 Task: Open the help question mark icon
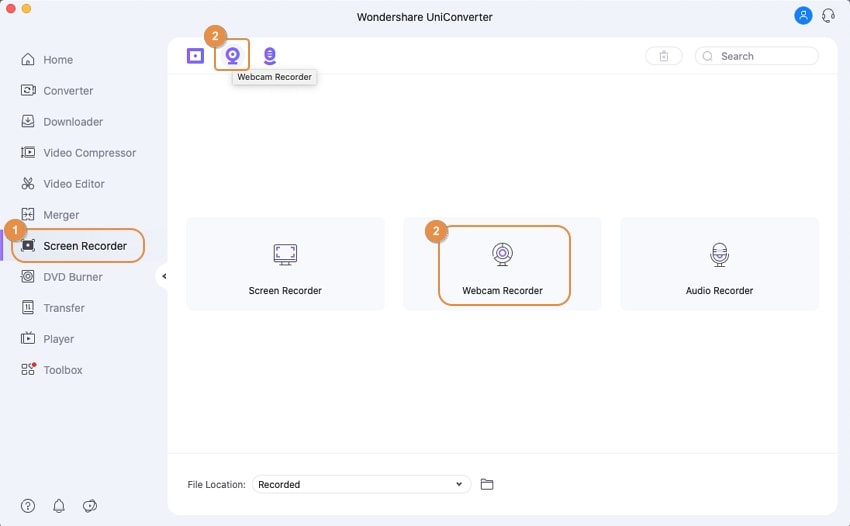(28, 506)
